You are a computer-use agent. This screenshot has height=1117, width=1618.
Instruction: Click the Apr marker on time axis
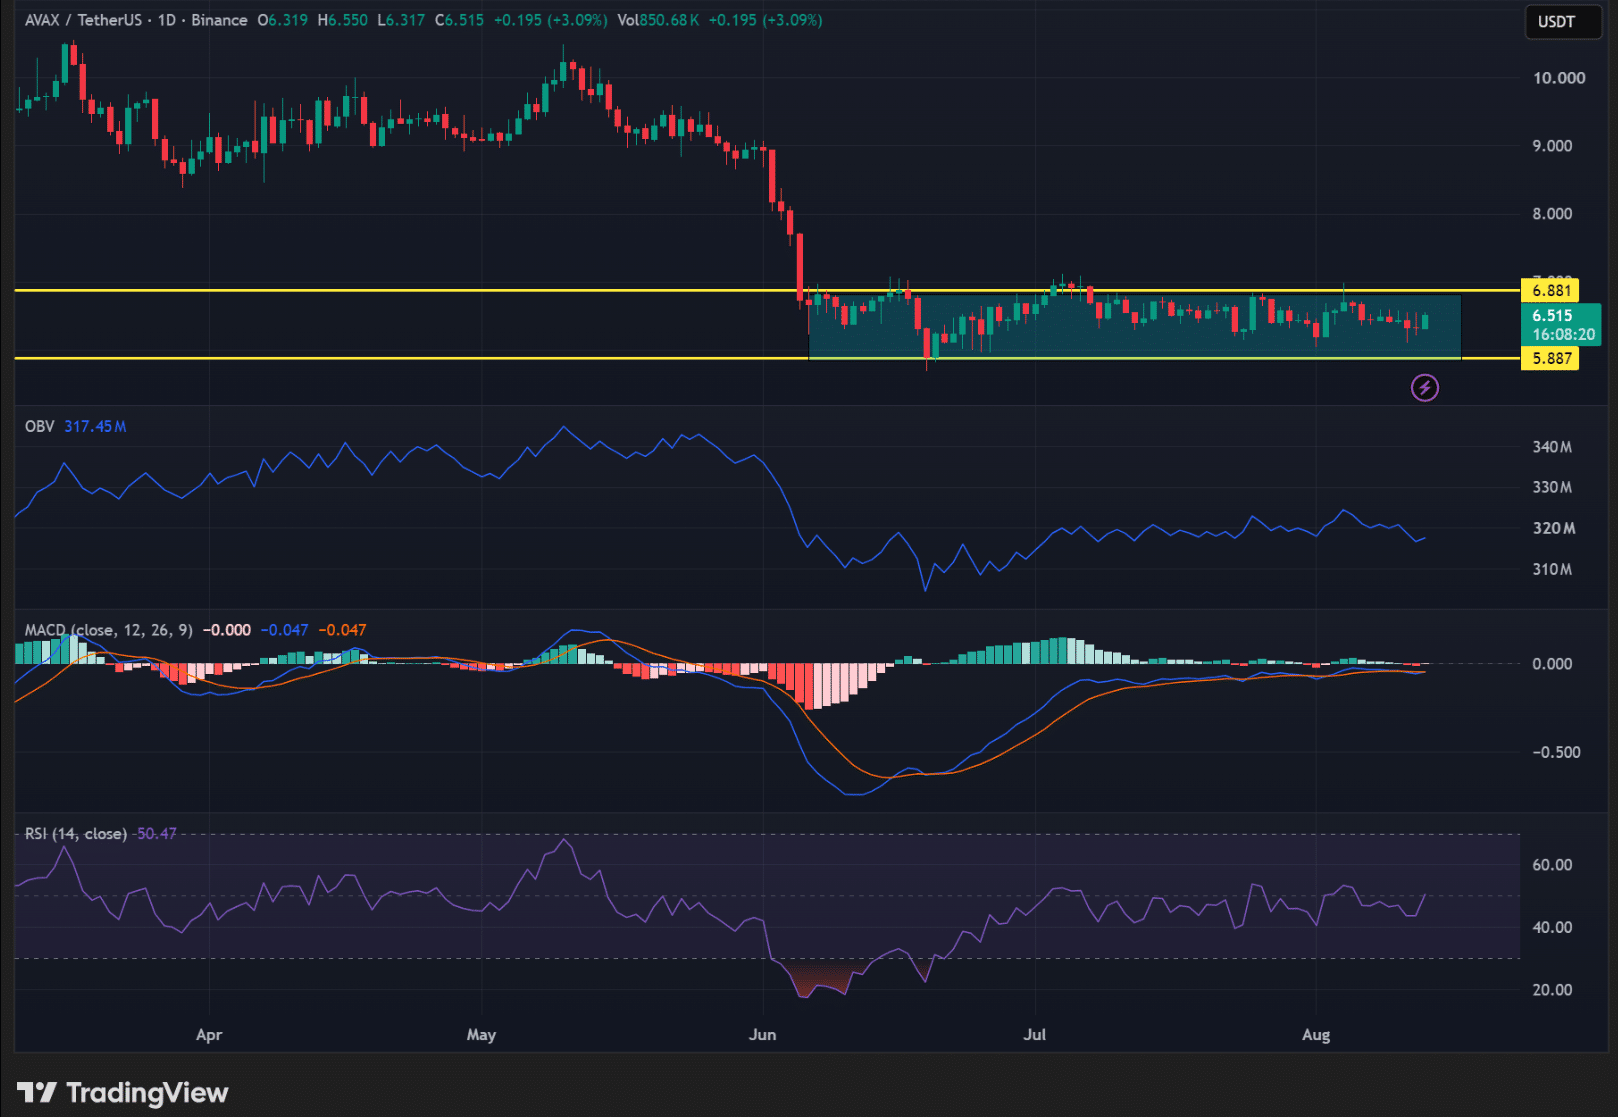[209, 1034]
